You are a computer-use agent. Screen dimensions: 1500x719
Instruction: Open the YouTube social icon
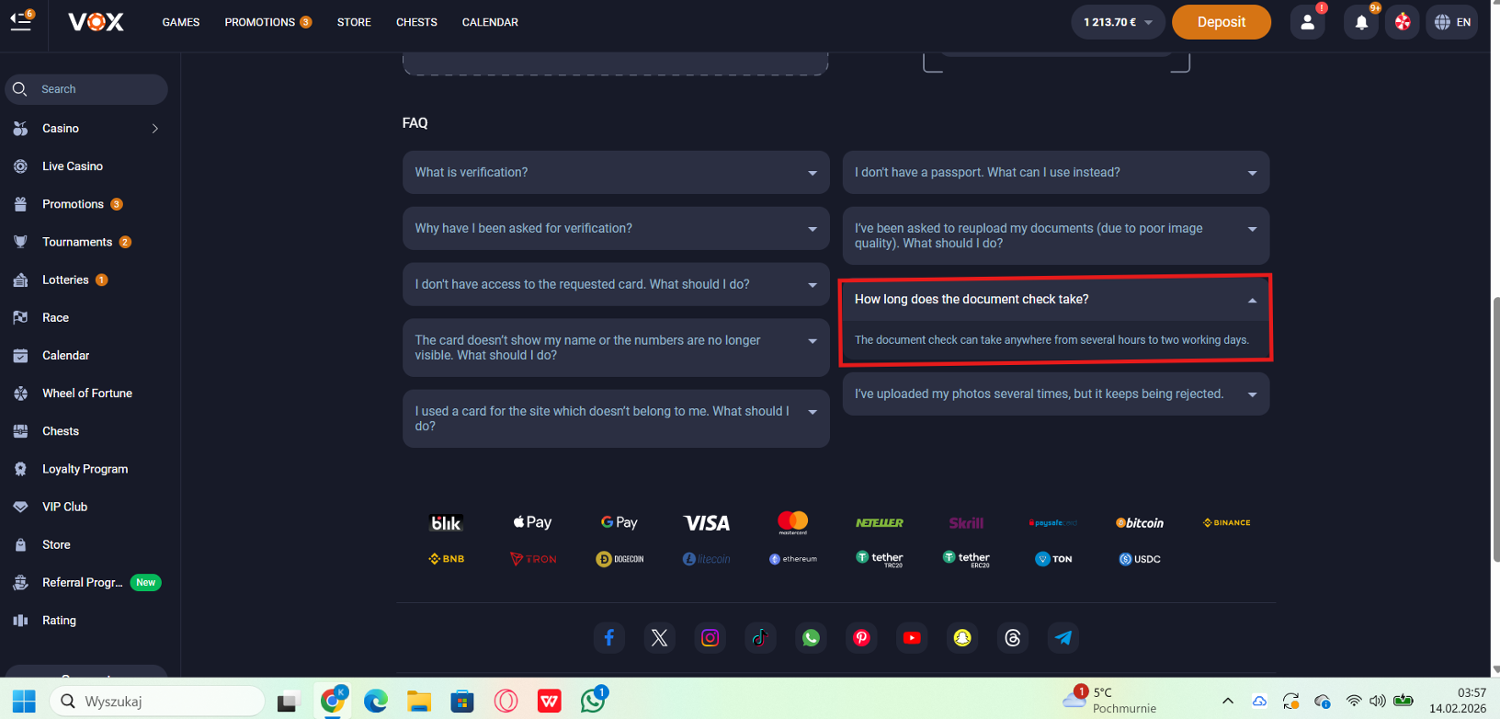click(912, 638)
